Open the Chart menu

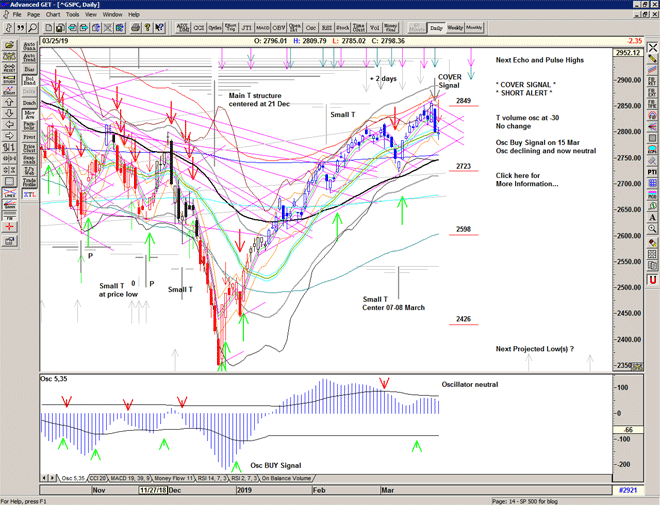coord(53,15)
